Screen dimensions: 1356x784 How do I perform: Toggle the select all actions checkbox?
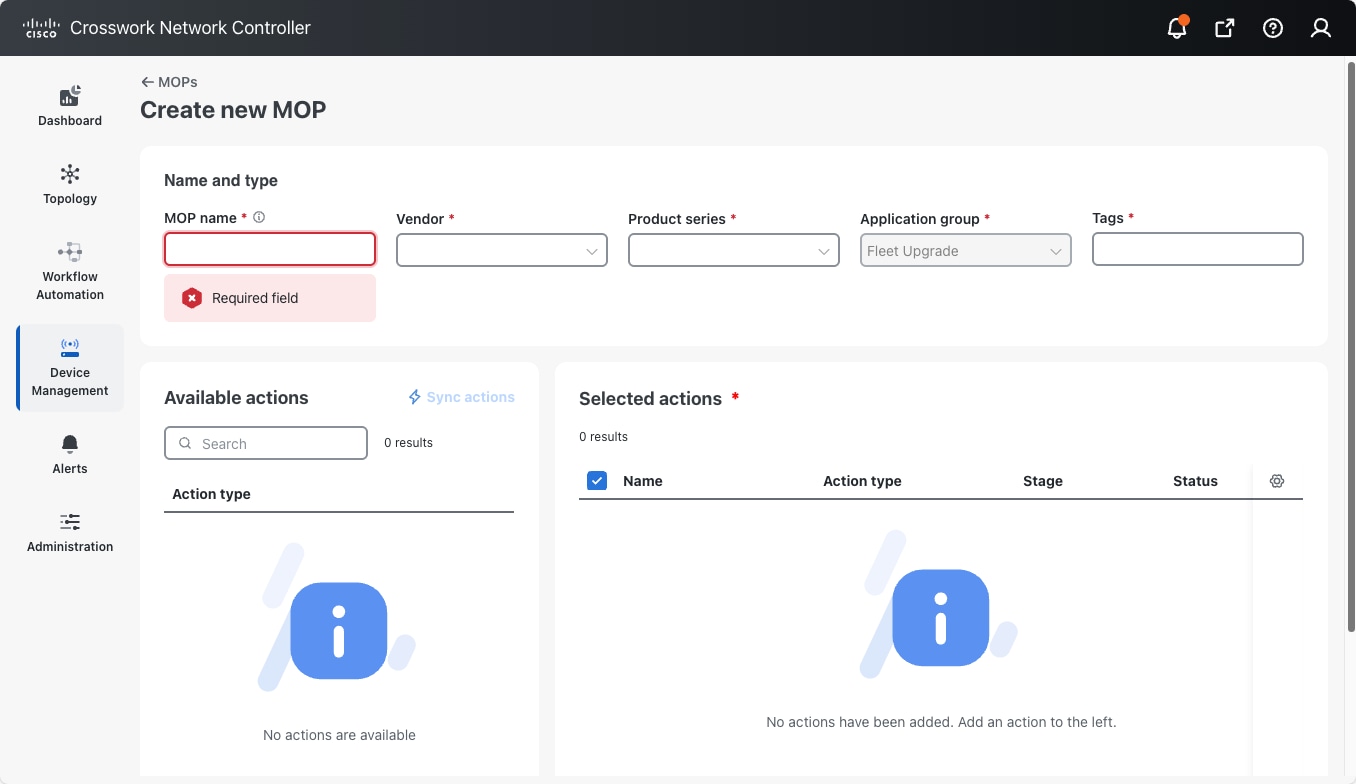pyautogui.click(x=597, y=481)
